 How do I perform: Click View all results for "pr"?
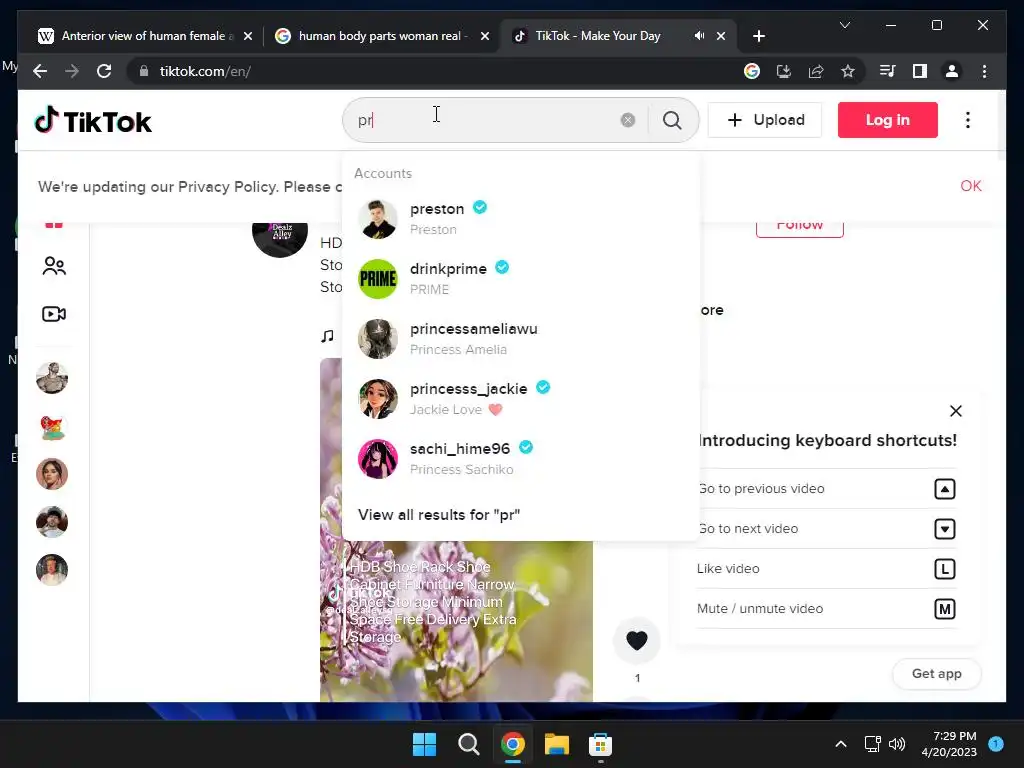(x=439, y=515)
